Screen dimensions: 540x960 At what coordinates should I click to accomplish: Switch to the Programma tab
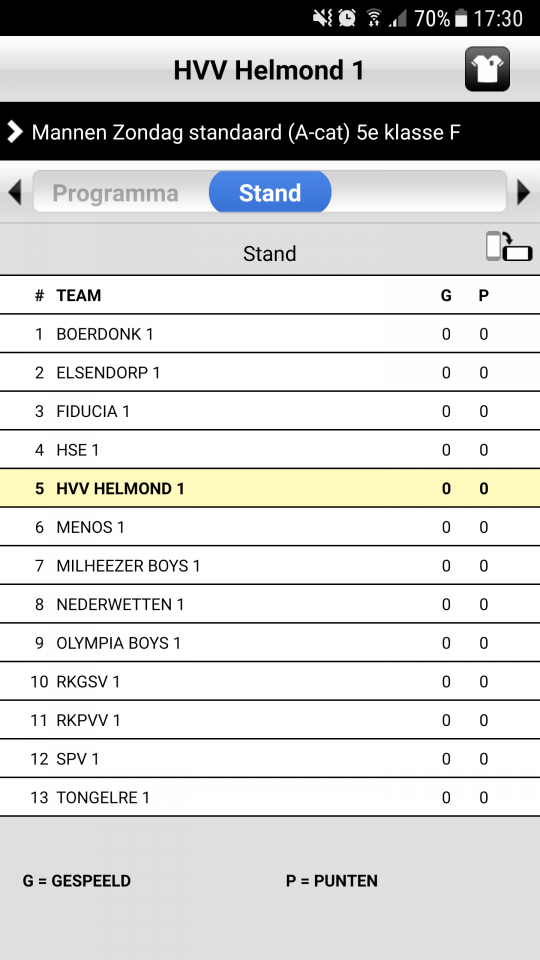click(116, 193)
